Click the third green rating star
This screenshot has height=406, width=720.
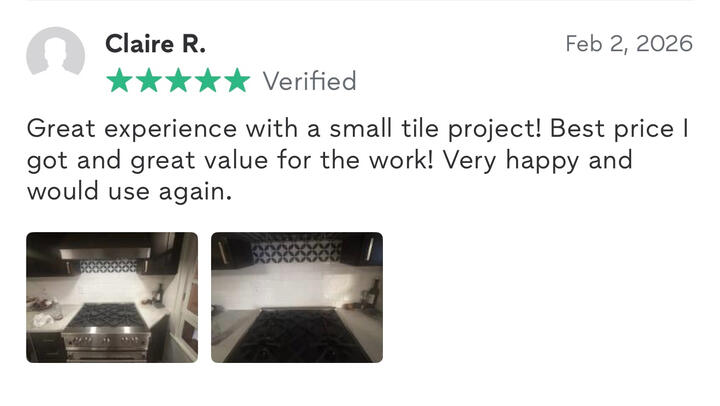[x=179, y=80]
